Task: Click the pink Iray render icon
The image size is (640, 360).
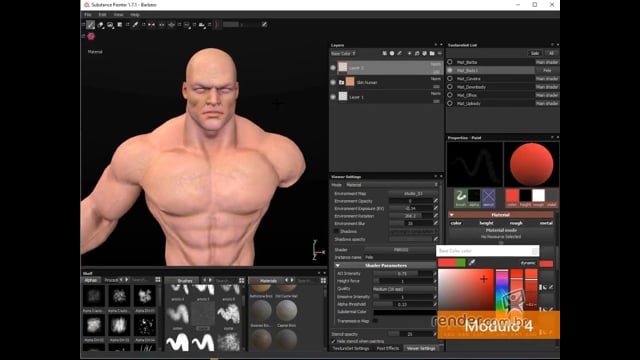Action: [91, 36]
